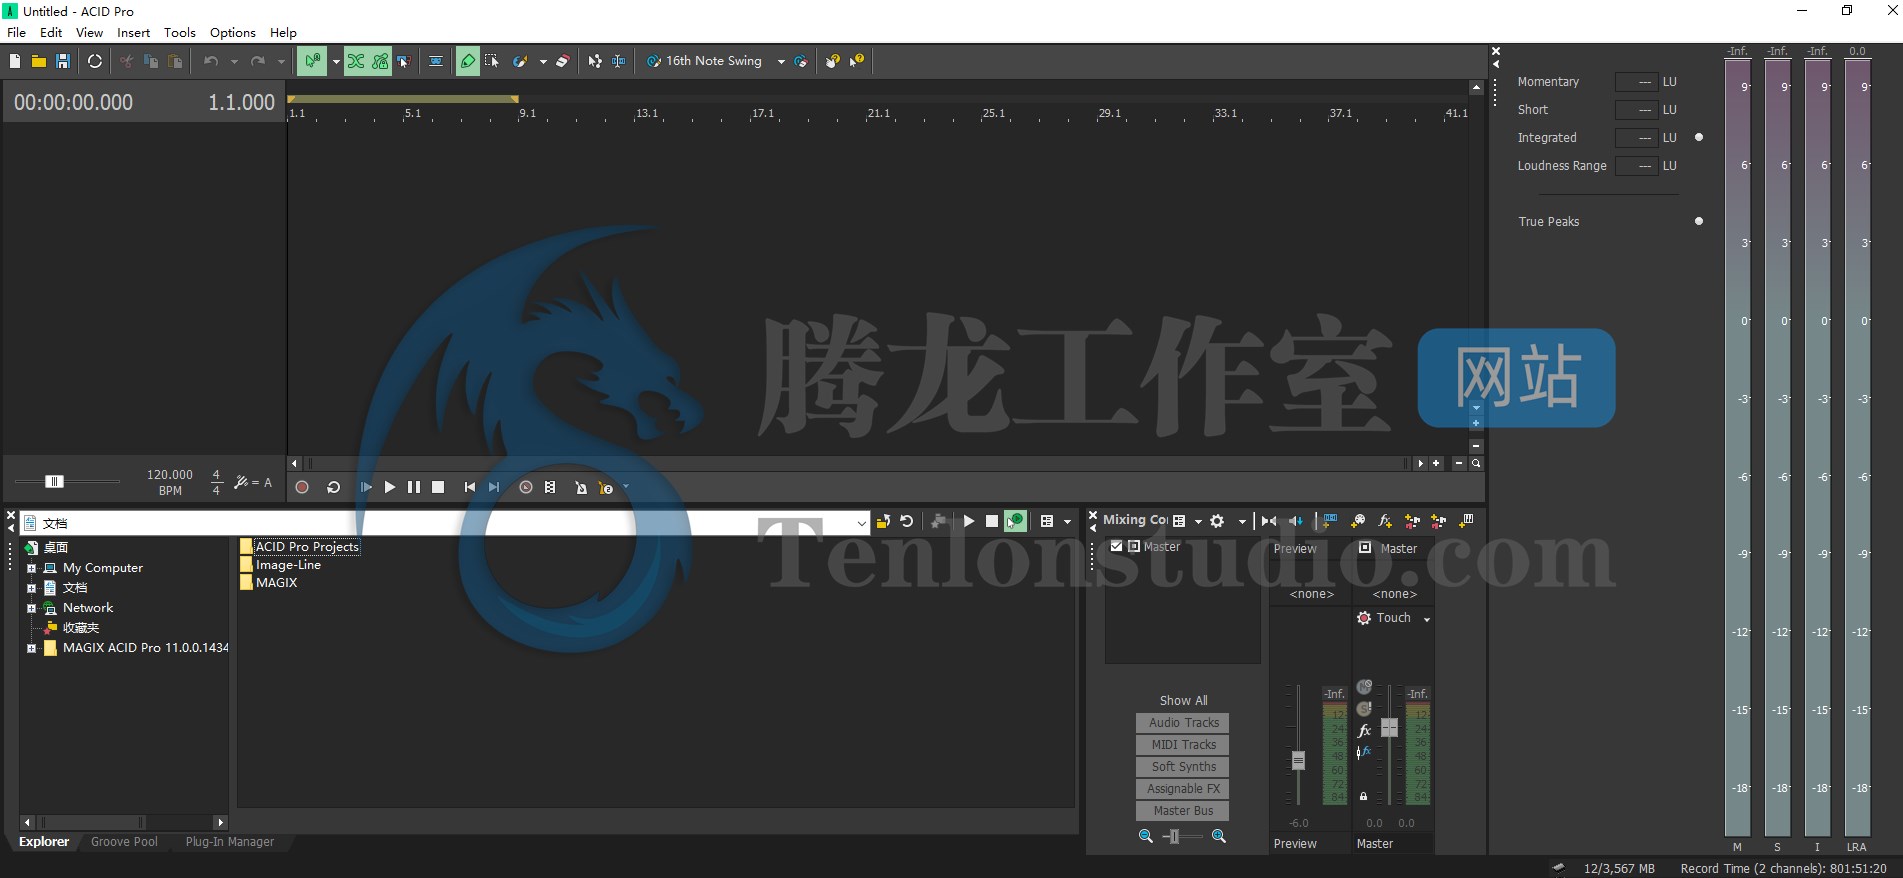This screenshot has width=1903, height=878.
Task: Toggle Enable Snapping in toolbar
Action: click(312, 61)
